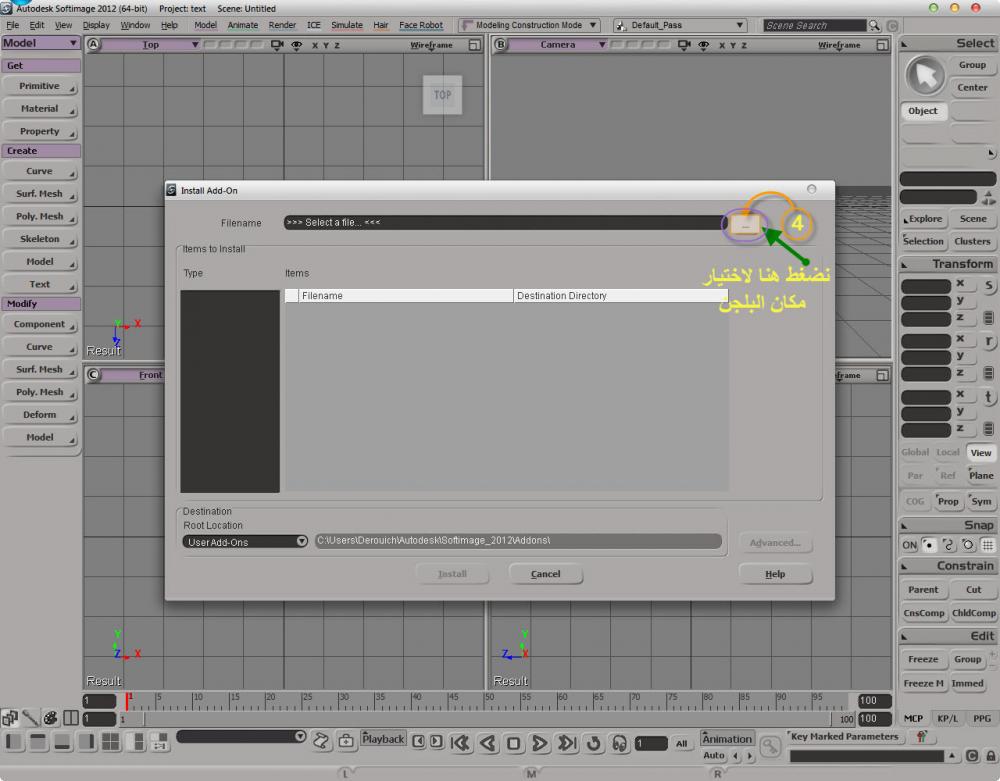Toggle the eye icon in Camera viewport header
This screenshot has width=1000, height=781.
[703, 45]
